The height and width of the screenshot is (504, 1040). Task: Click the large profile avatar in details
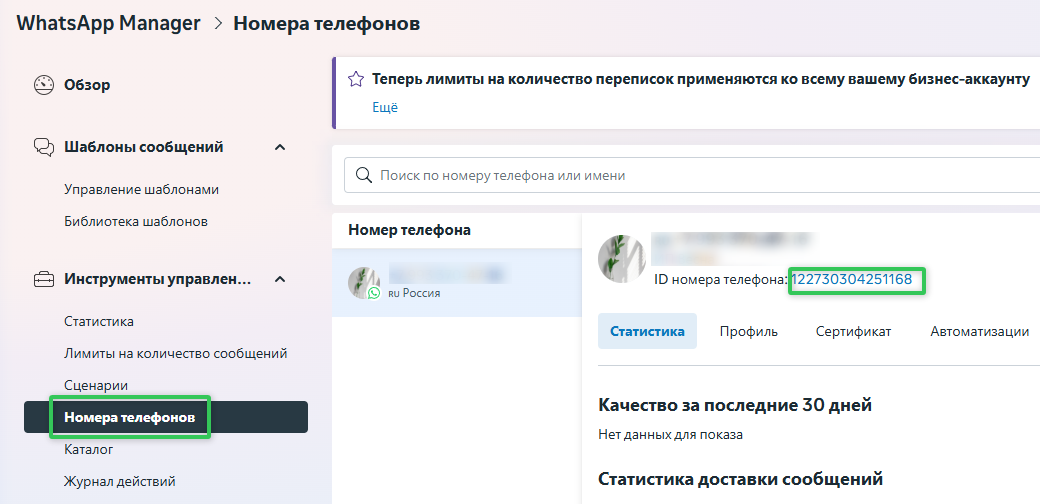coord(621,259)
